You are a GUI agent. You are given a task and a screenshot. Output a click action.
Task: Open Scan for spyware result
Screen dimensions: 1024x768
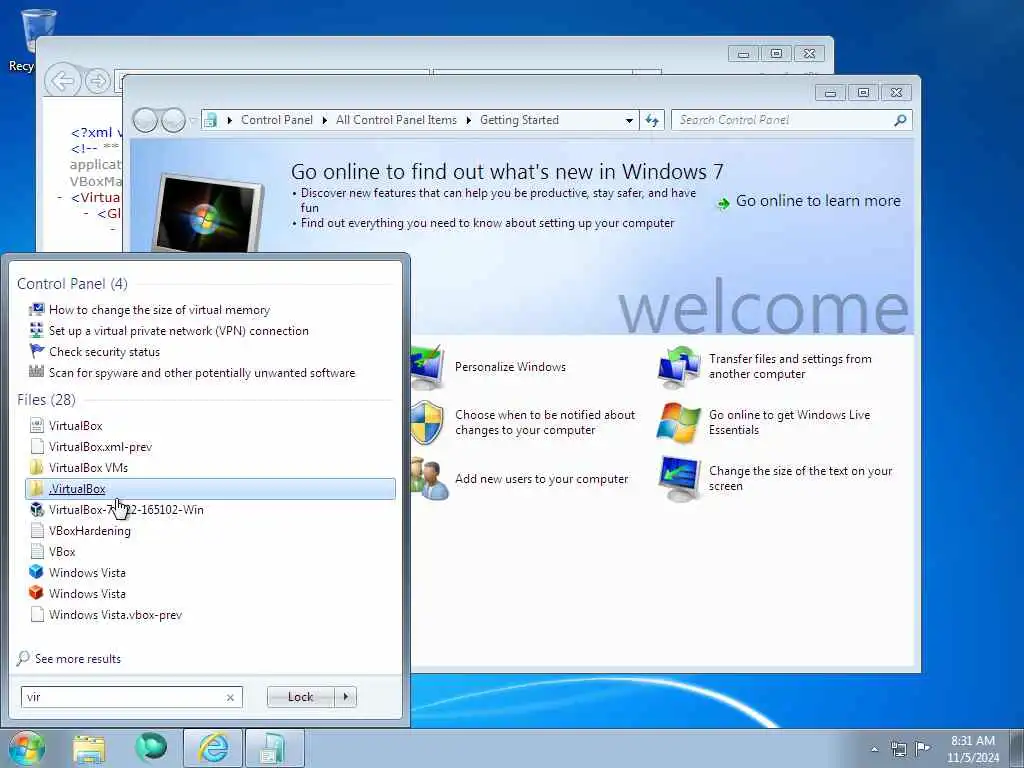[x=202, y=373]
